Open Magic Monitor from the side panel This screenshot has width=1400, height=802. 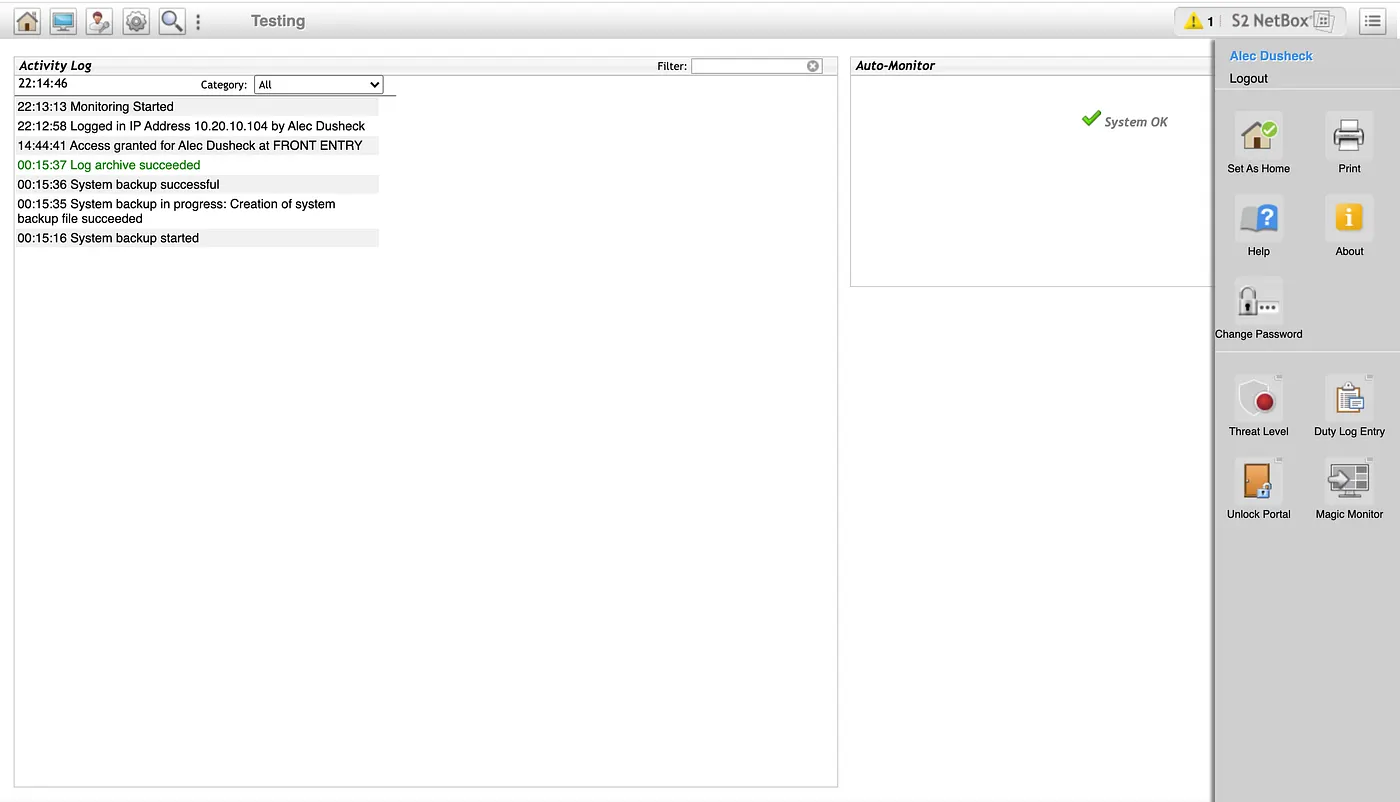tap(1349, 482)
